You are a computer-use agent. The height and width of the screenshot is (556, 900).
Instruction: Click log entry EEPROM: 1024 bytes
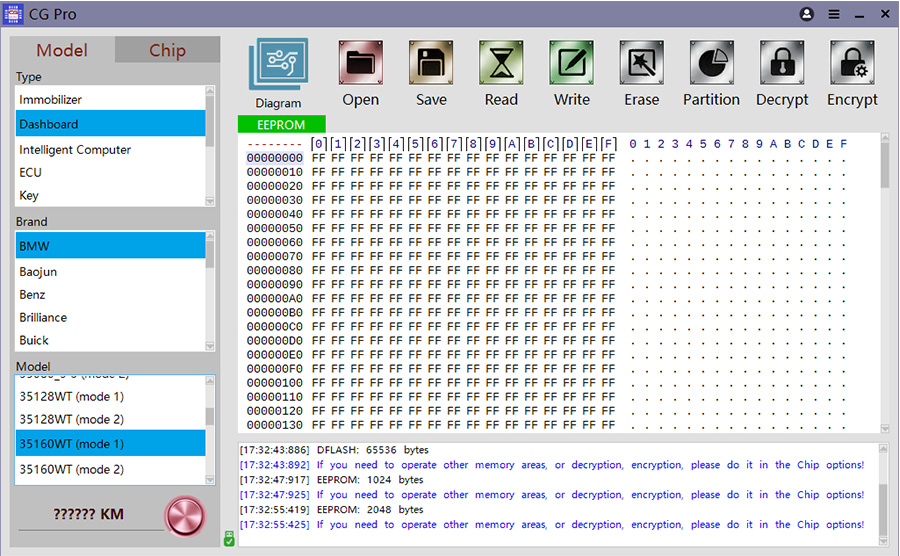pyautogui.click(x=331, y=480)
